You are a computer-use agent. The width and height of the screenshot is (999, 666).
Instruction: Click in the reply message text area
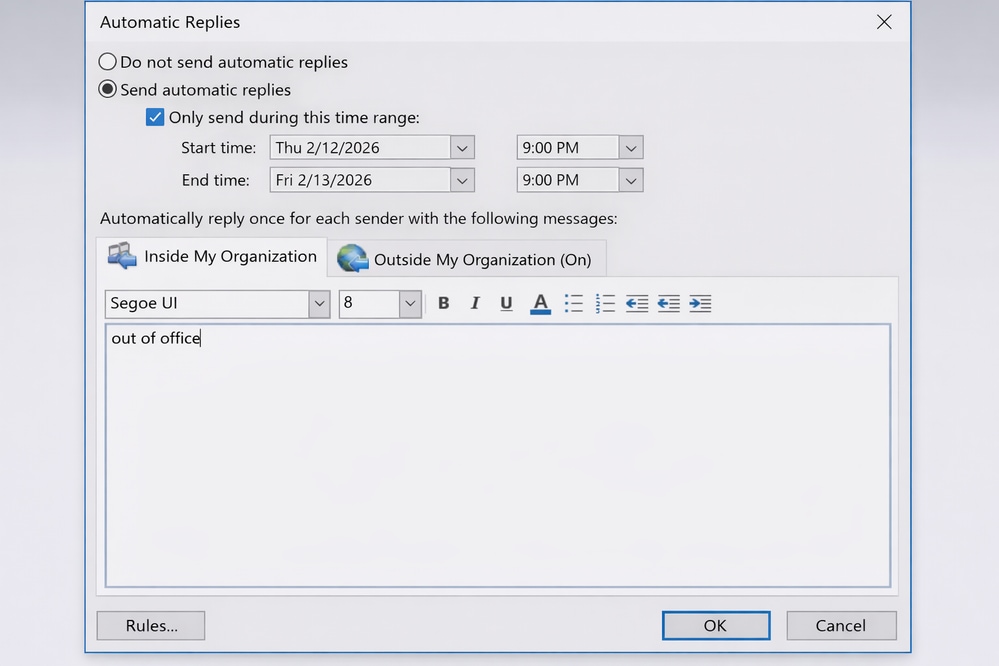click(498, 456)
